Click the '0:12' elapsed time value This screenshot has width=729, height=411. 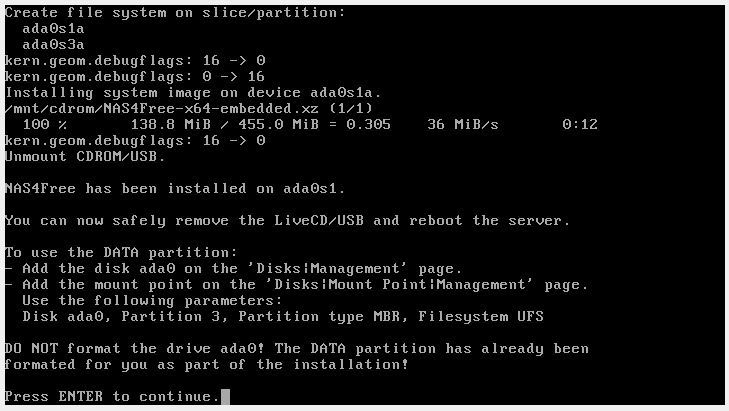pos(579,125)
